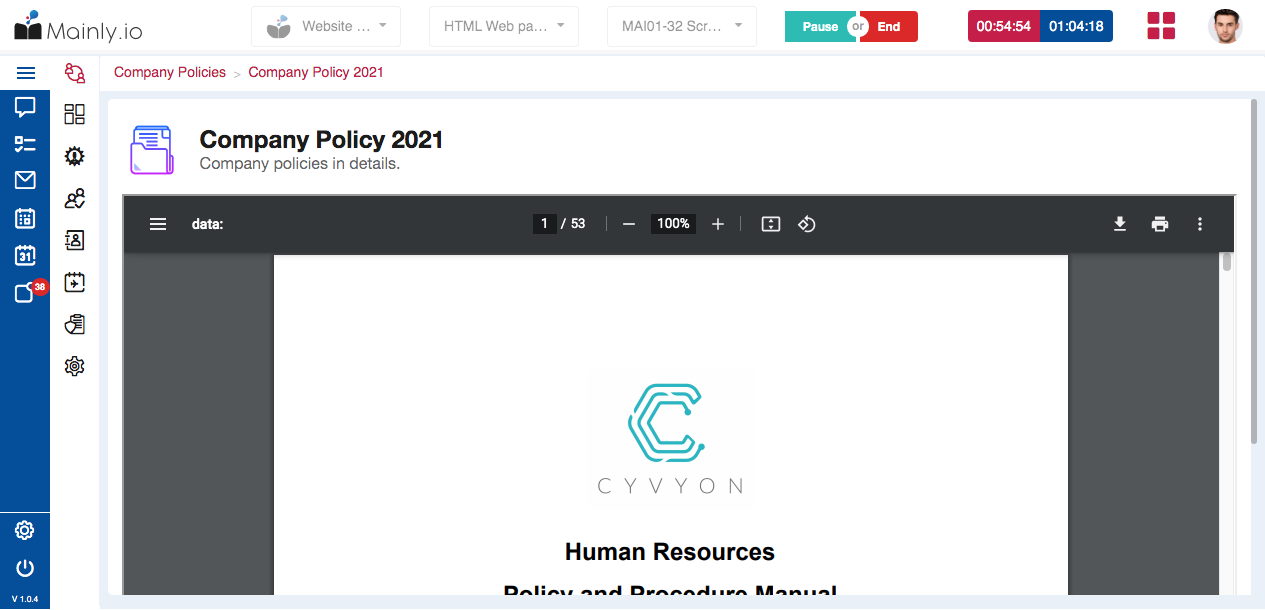The width and height of the screenshot is (1265, 610).
Task: Open the team members check icon
Action: 74,198
